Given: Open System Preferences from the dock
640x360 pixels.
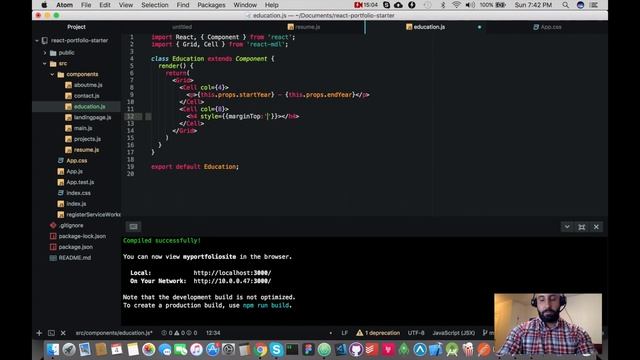Looking at the screenshot, I should (x=229, y=349).
